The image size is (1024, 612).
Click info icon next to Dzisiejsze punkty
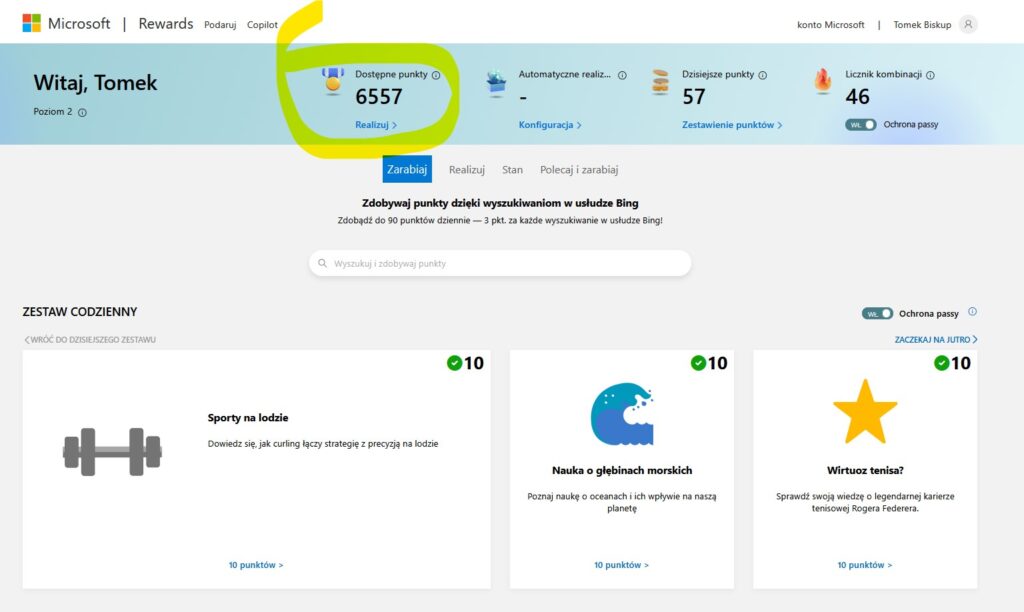tap(763, 75)
